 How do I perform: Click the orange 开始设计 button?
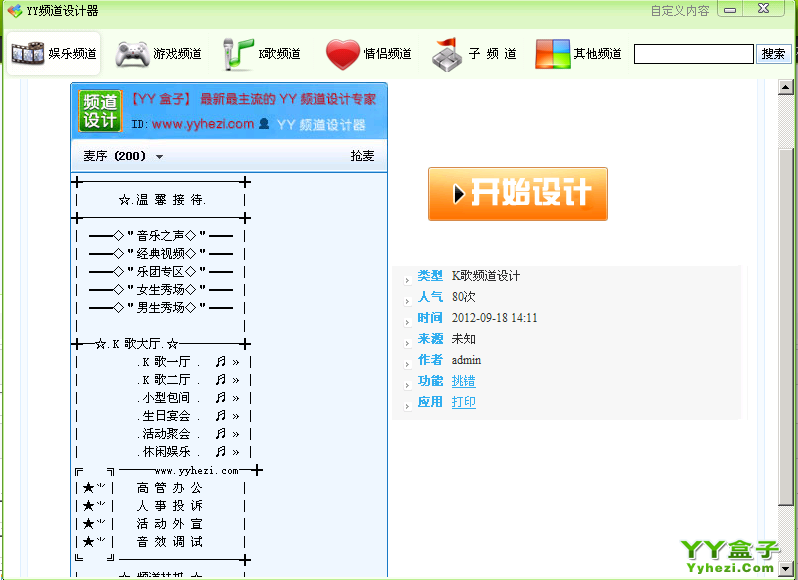pos(518,194)
